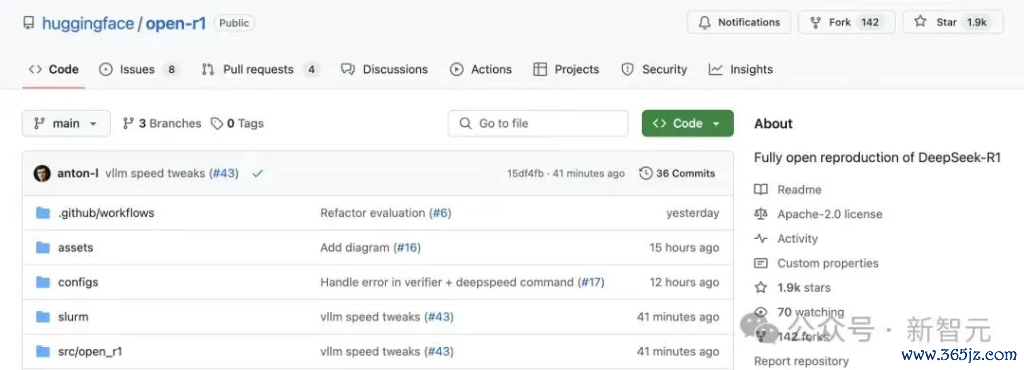Open anton-l author link
This screenshot has height=370, width=1024.
tap(78, 174)
